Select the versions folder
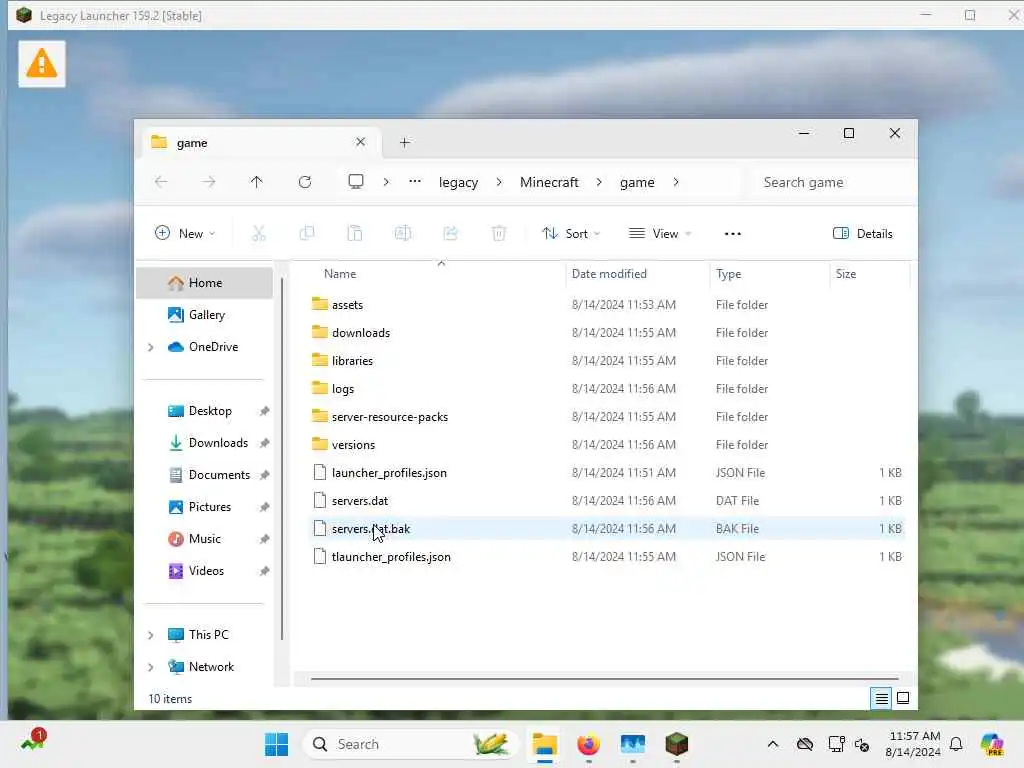This screenshot has width=1024, height=768. [606, 445]
